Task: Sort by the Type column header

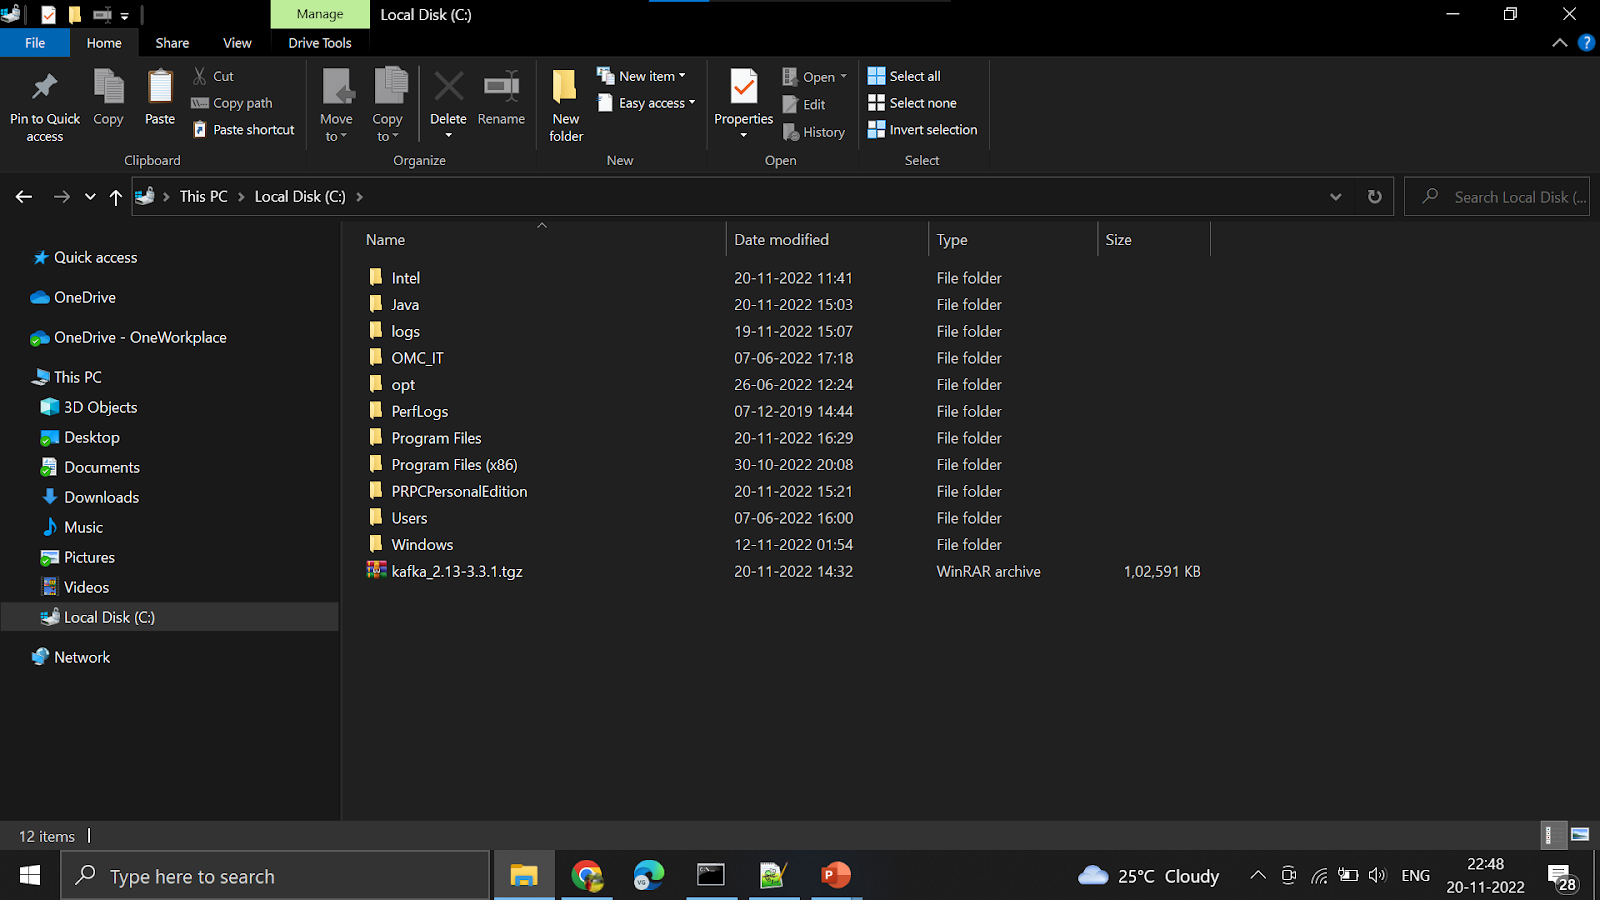Action: [x=1013, y=240]
